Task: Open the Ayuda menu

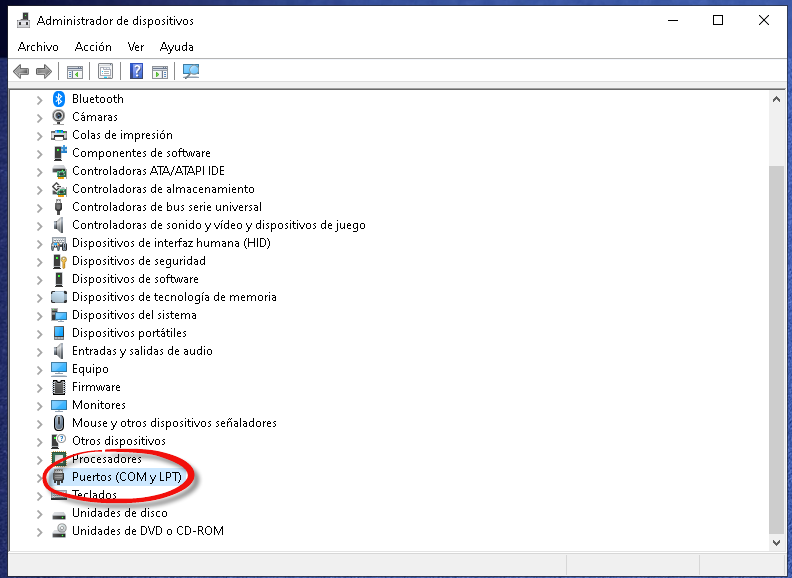Action: pos(176,47)
